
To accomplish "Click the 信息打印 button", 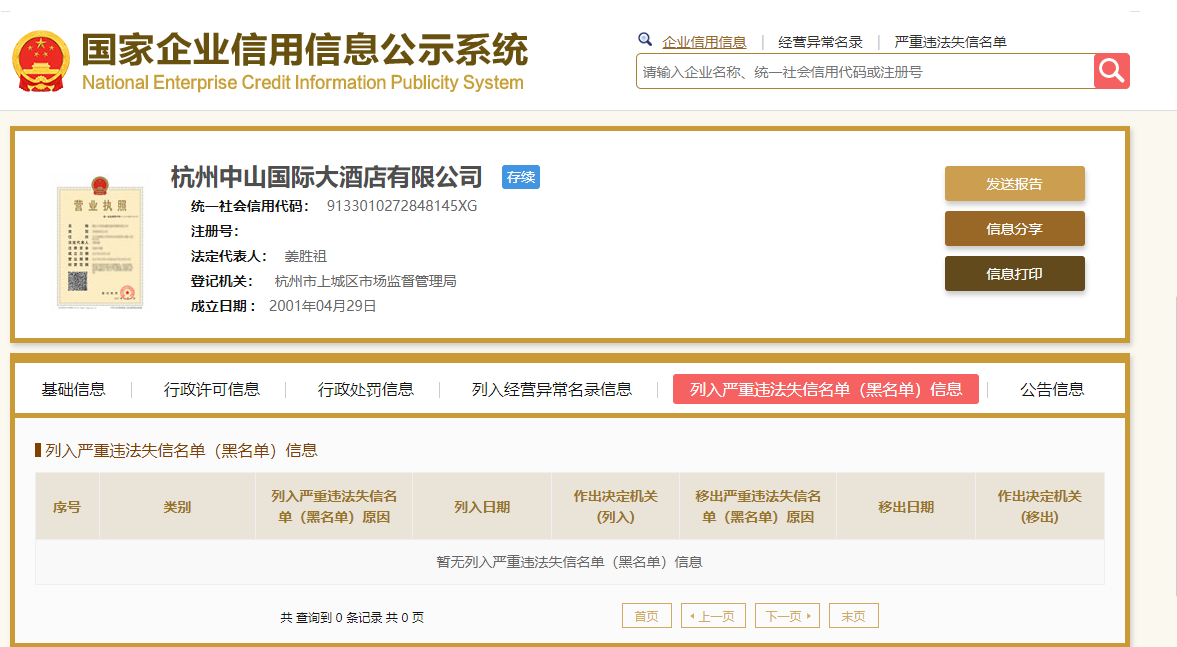I will coord(1015,274).
